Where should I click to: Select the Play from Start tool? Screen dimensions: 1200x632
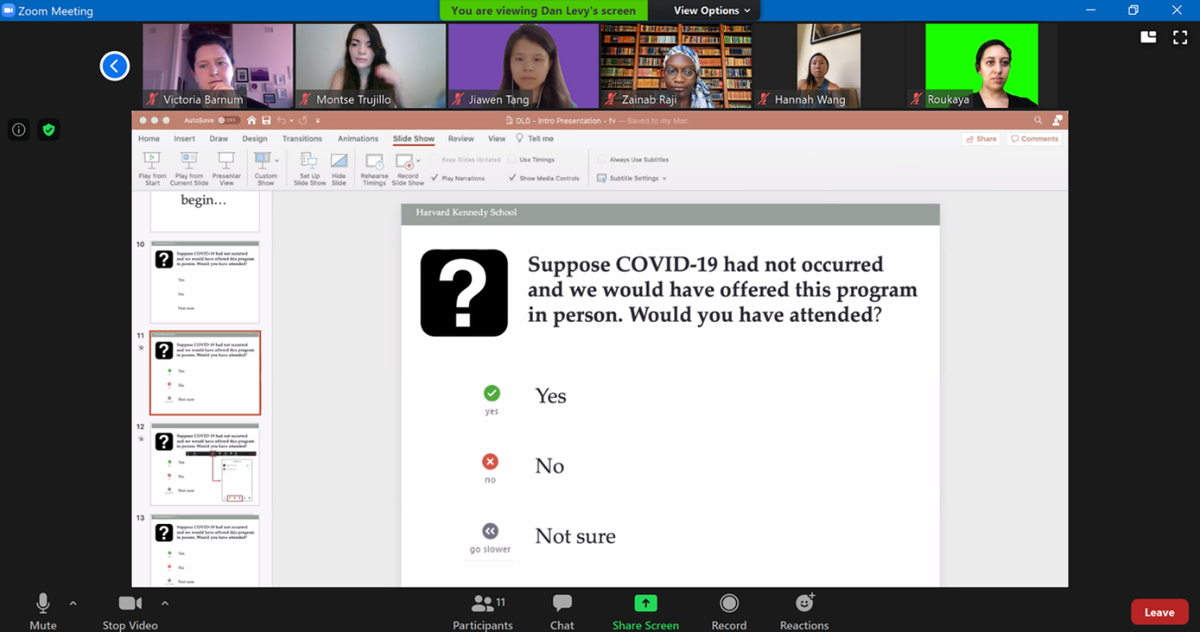151,167
